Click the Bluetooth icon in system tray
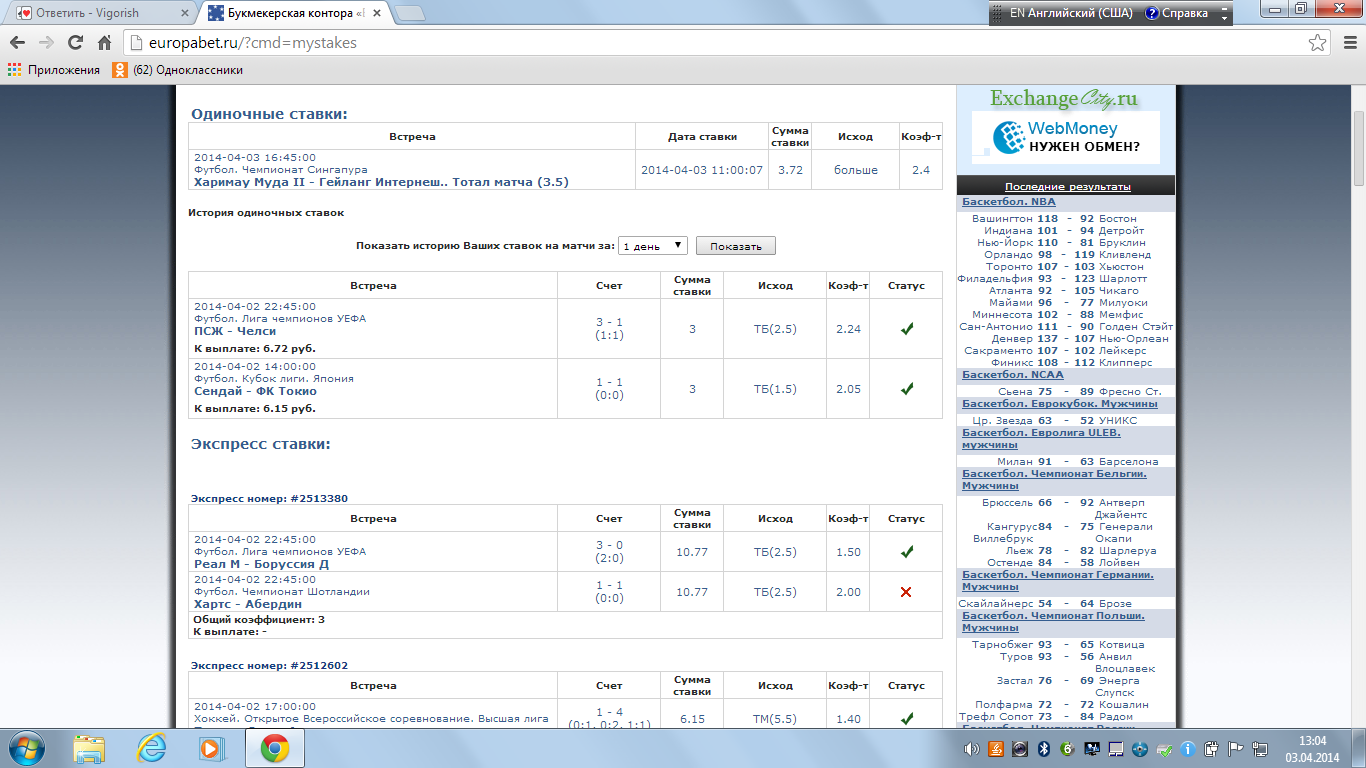 pos(1042,749)
